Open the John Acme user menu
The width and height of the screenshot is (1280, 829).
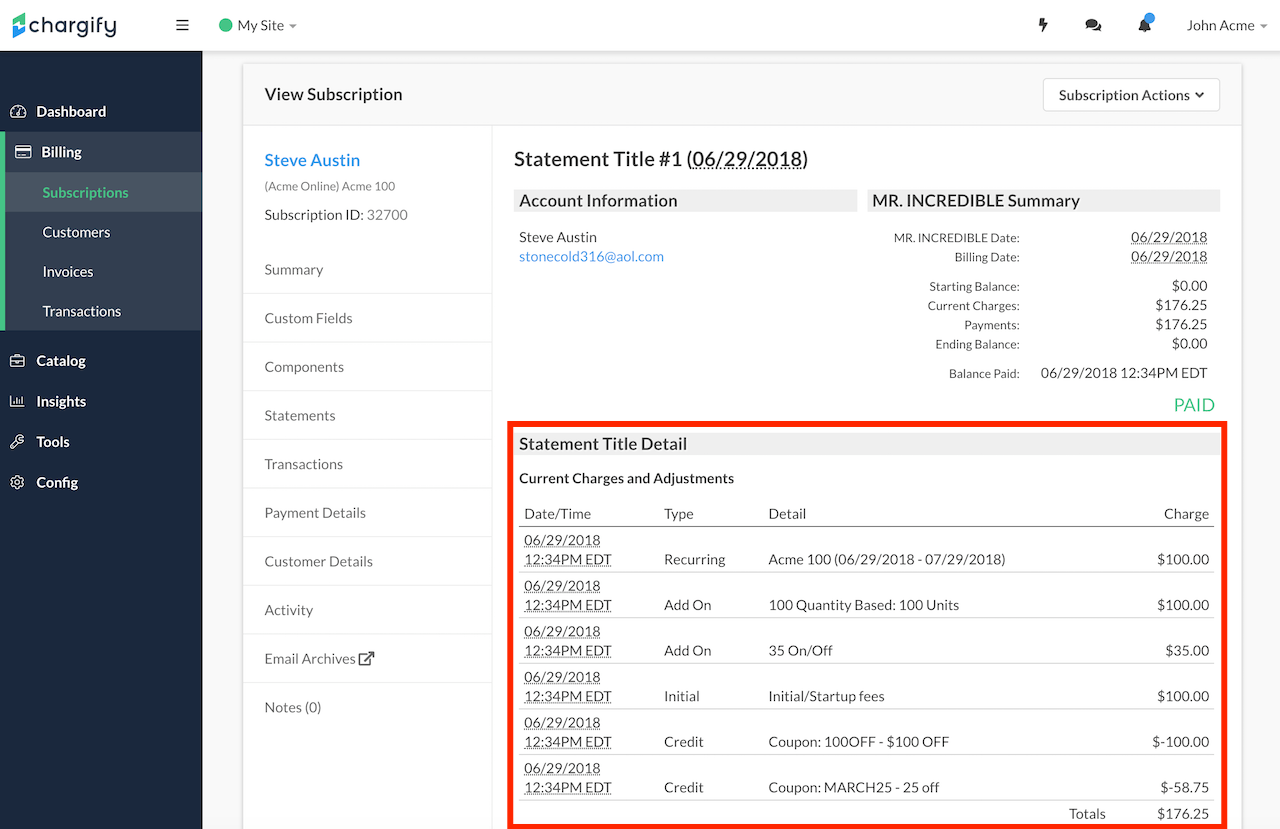1227,25
